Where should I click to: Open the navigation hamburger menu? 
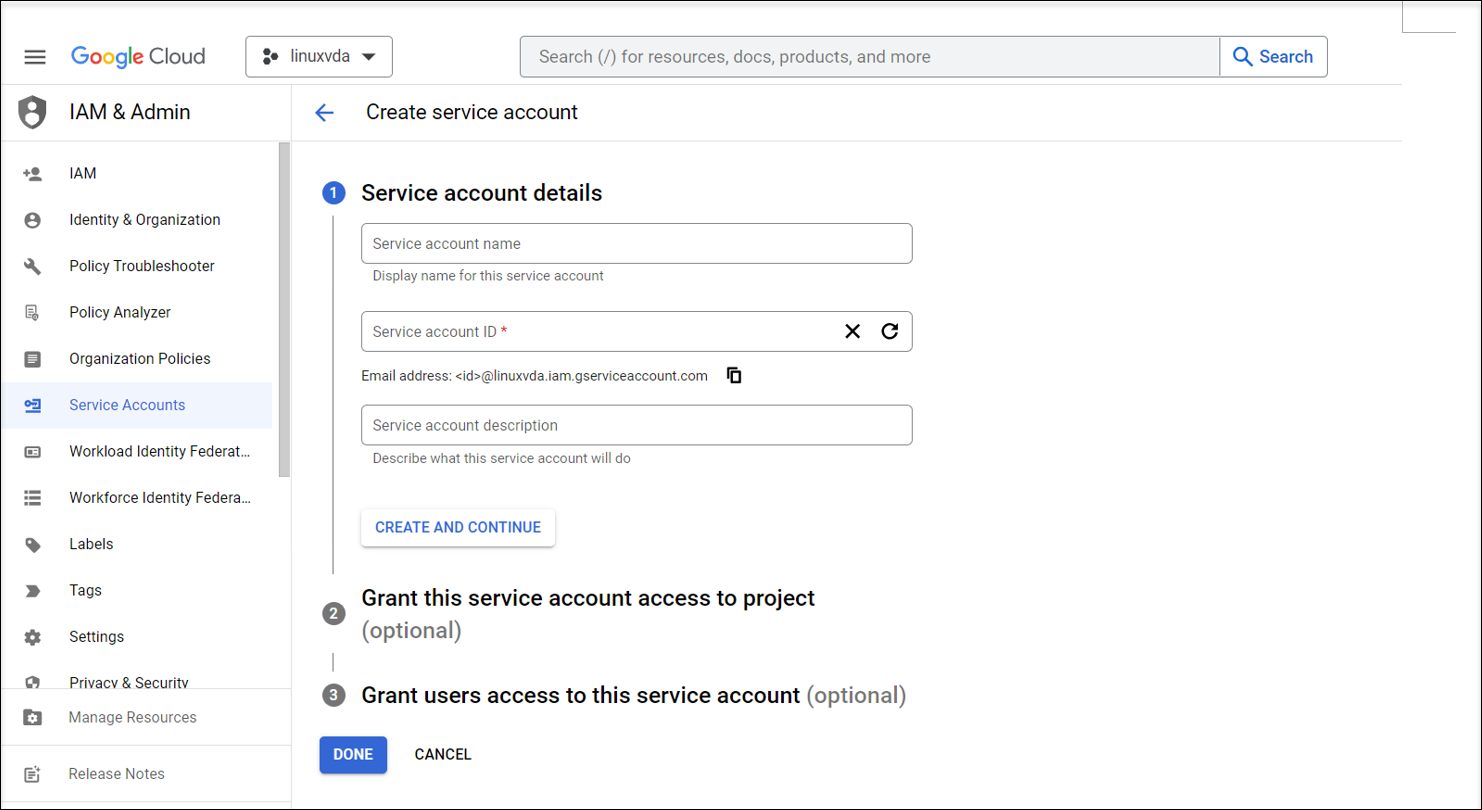pos(35,57)
